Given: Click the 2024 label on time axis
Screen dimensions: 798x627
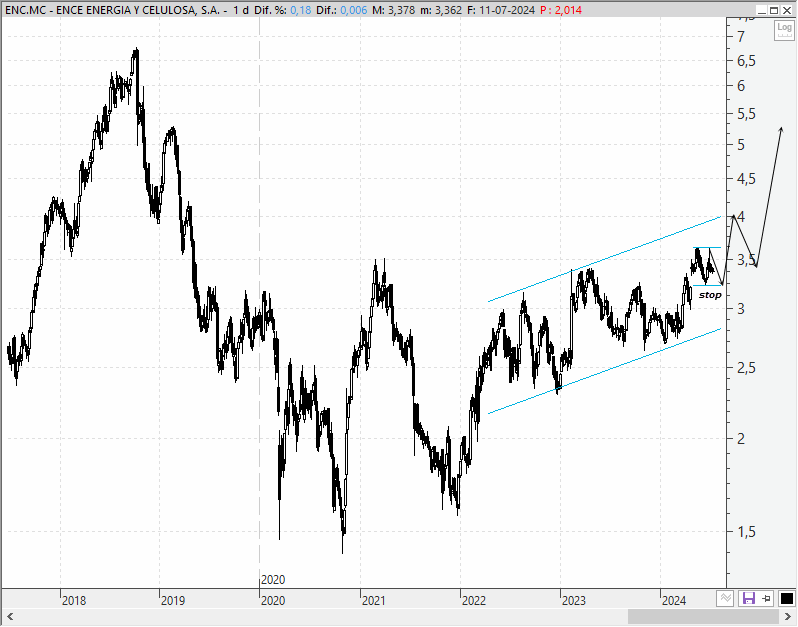Looking at the screenshot, I should [674, 601].
